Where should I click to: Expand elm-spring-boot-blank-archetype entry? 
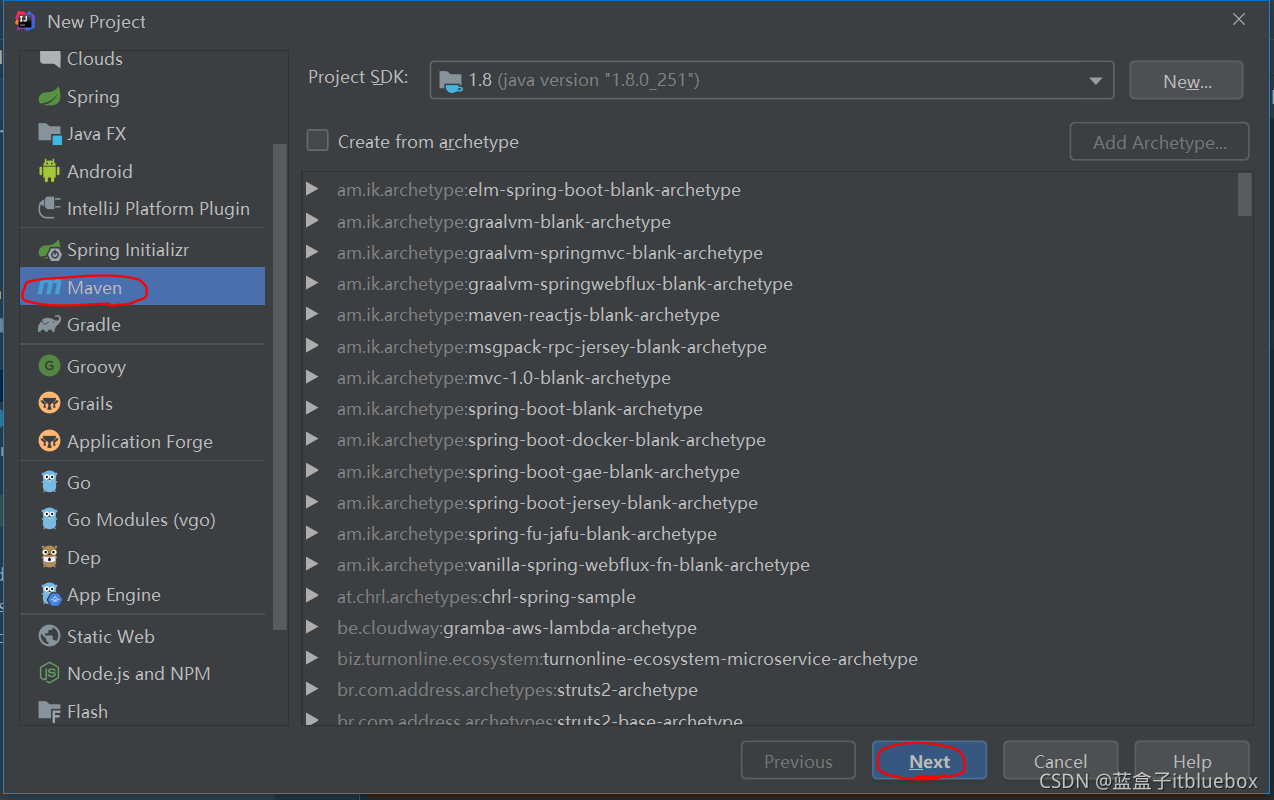tap(312, 189)
